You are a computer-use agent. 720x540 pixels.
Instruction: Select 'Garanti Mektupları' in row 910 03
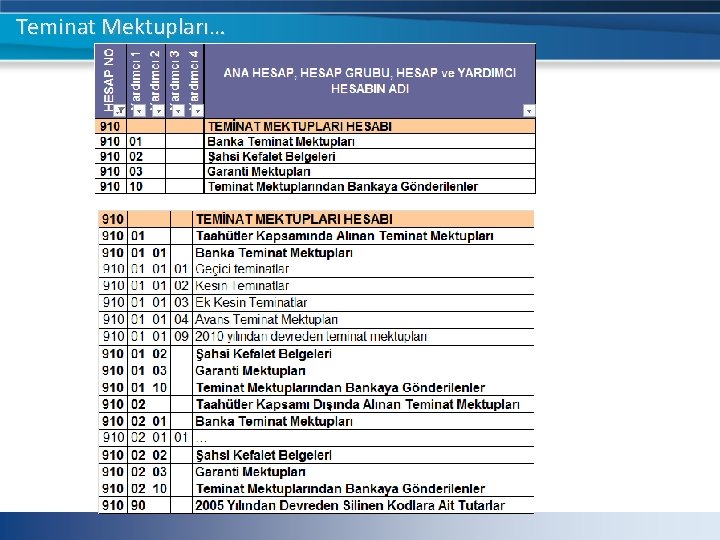(259, 172)
